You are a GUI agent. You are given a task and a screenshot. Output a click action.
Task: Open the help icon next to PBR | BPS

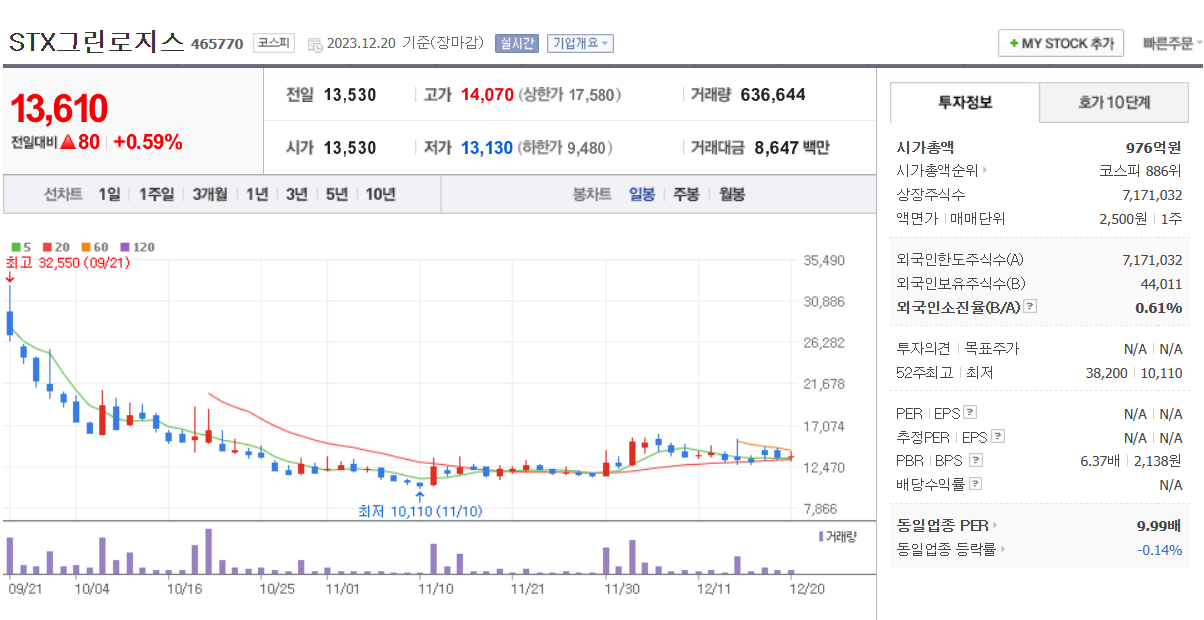(976, 460)
